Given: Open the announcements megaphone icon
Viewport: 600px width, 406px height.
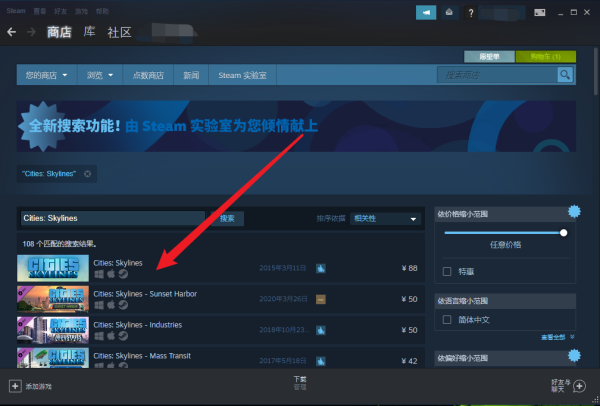Looking at the screenshot, I should (426, 13).
